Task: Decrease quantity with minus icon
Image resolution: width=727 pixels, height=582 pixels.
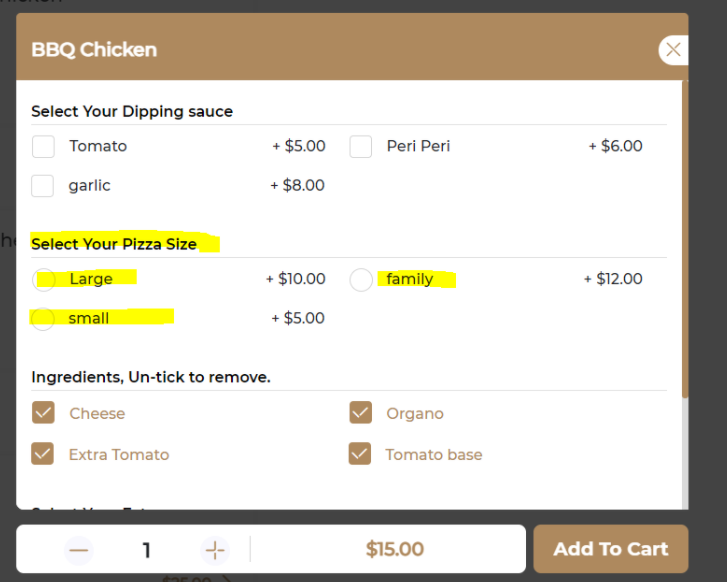Action: click(79, 550)
